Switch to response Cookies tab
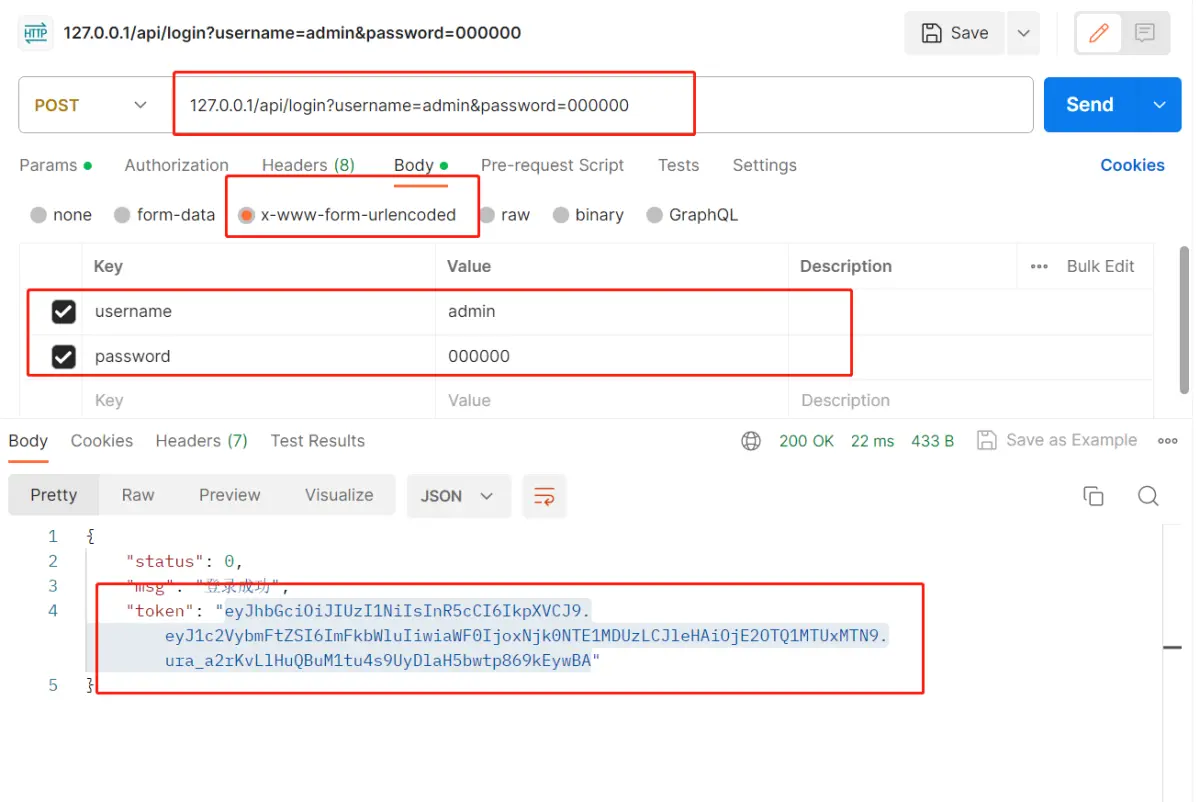 tap(102, 441)
